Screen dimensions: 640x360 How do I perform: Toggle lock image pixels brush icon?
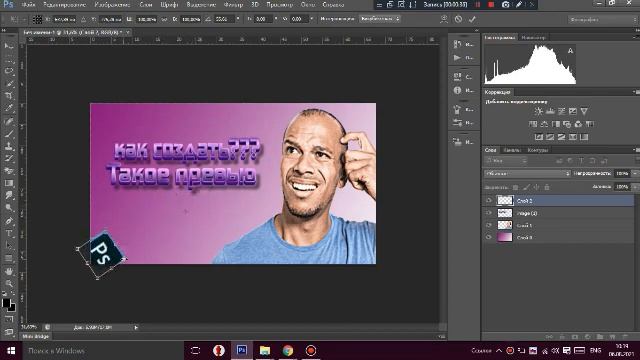coord(526,187)
